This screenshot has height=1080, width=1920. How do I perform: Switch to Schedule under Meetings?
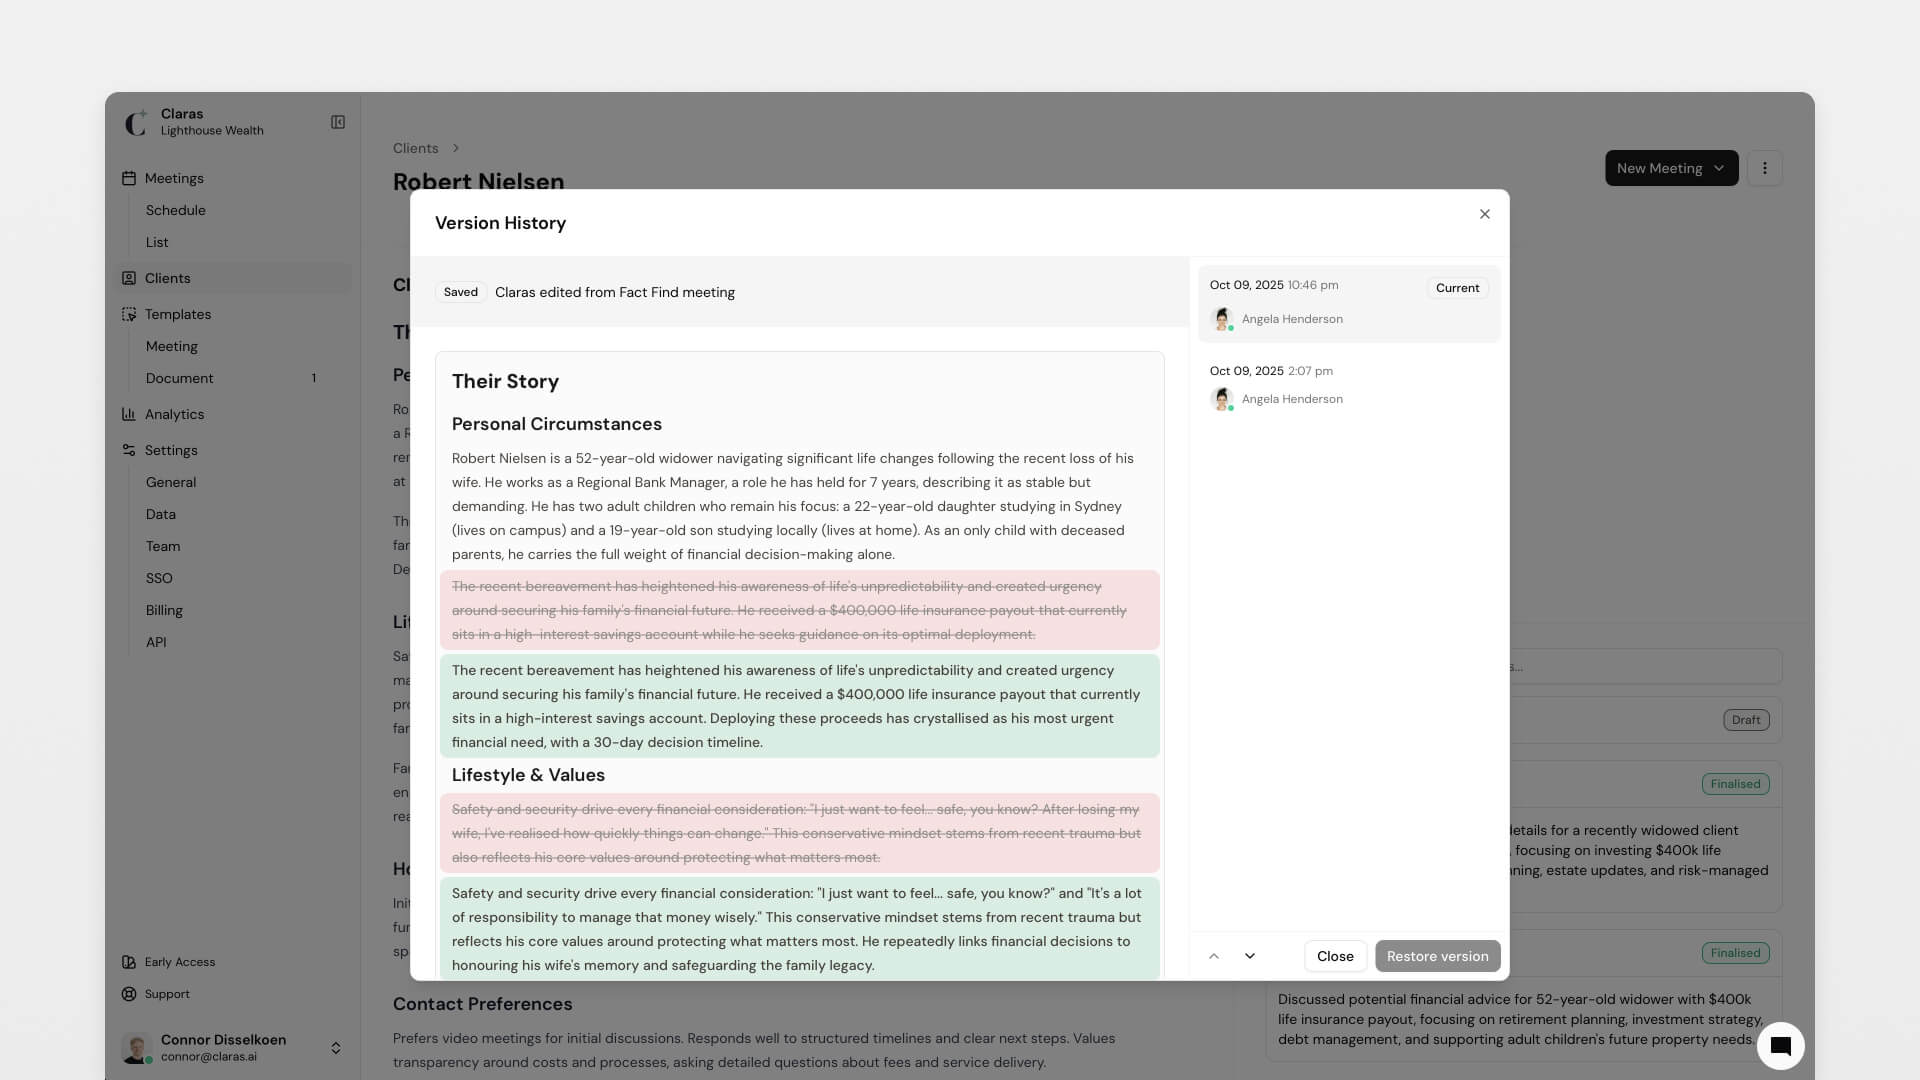(x=176, y=210)
